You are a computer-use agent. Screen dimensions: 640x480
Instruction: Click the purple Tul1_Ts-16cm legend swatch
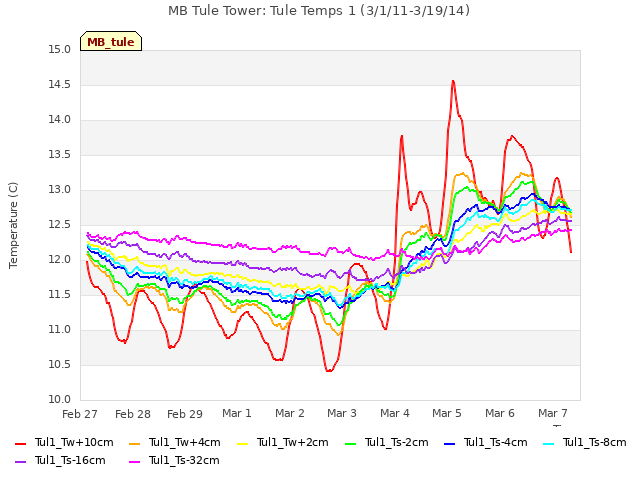click(x=20, y=462)
